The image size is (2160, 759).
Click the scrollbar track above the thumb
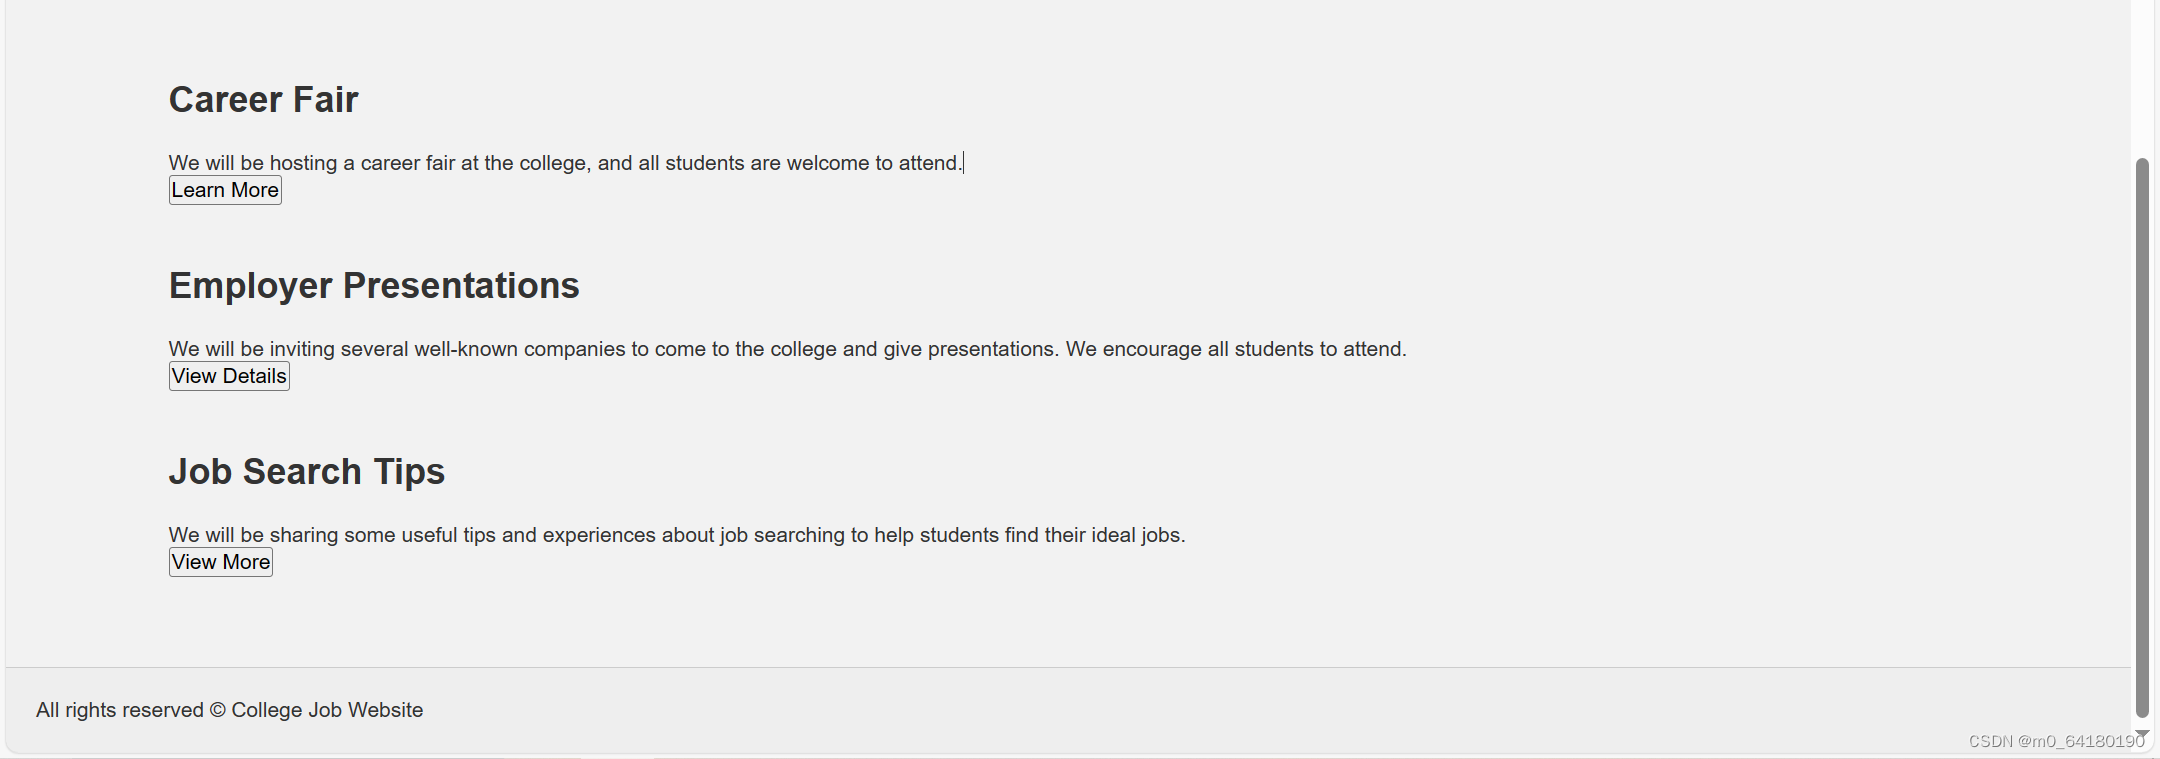point(2142,78)
